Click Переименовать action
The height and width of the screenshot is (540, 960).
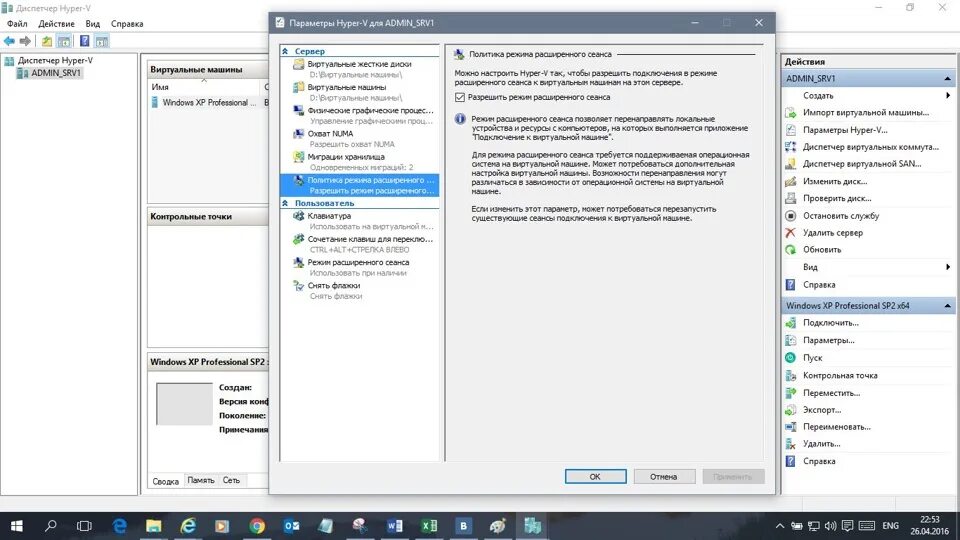click(x=836, y=427)
